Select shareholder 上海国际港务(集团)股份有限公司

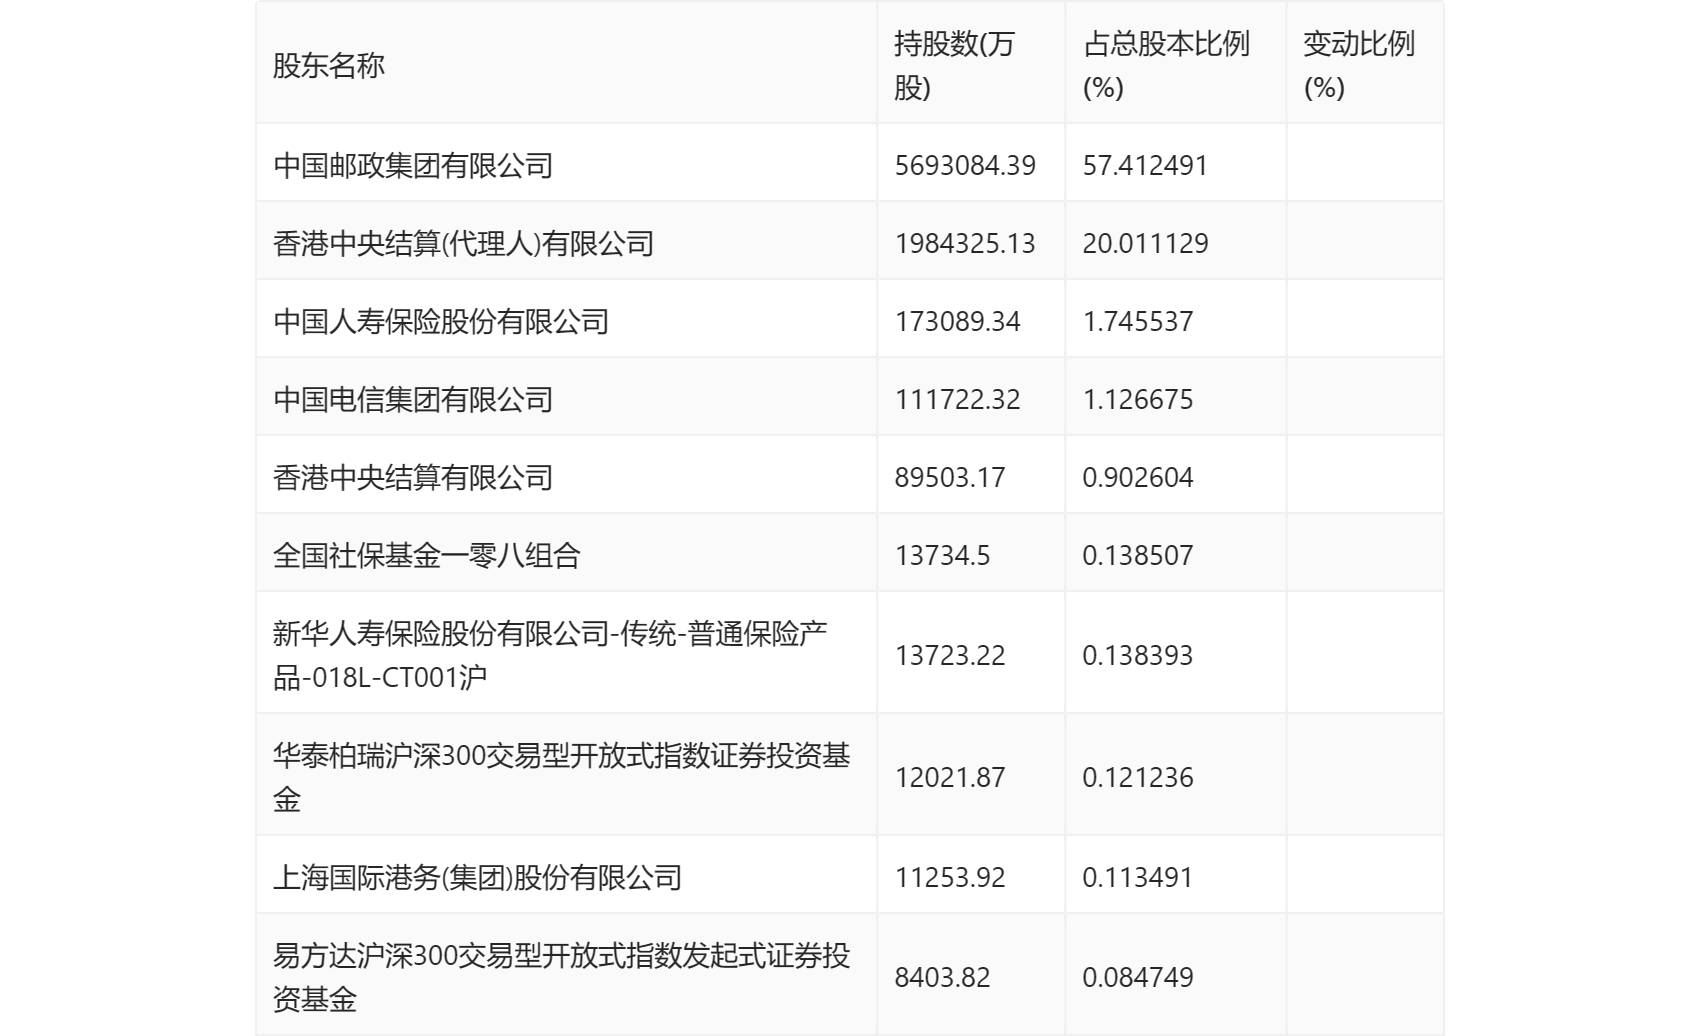point(477,877)
